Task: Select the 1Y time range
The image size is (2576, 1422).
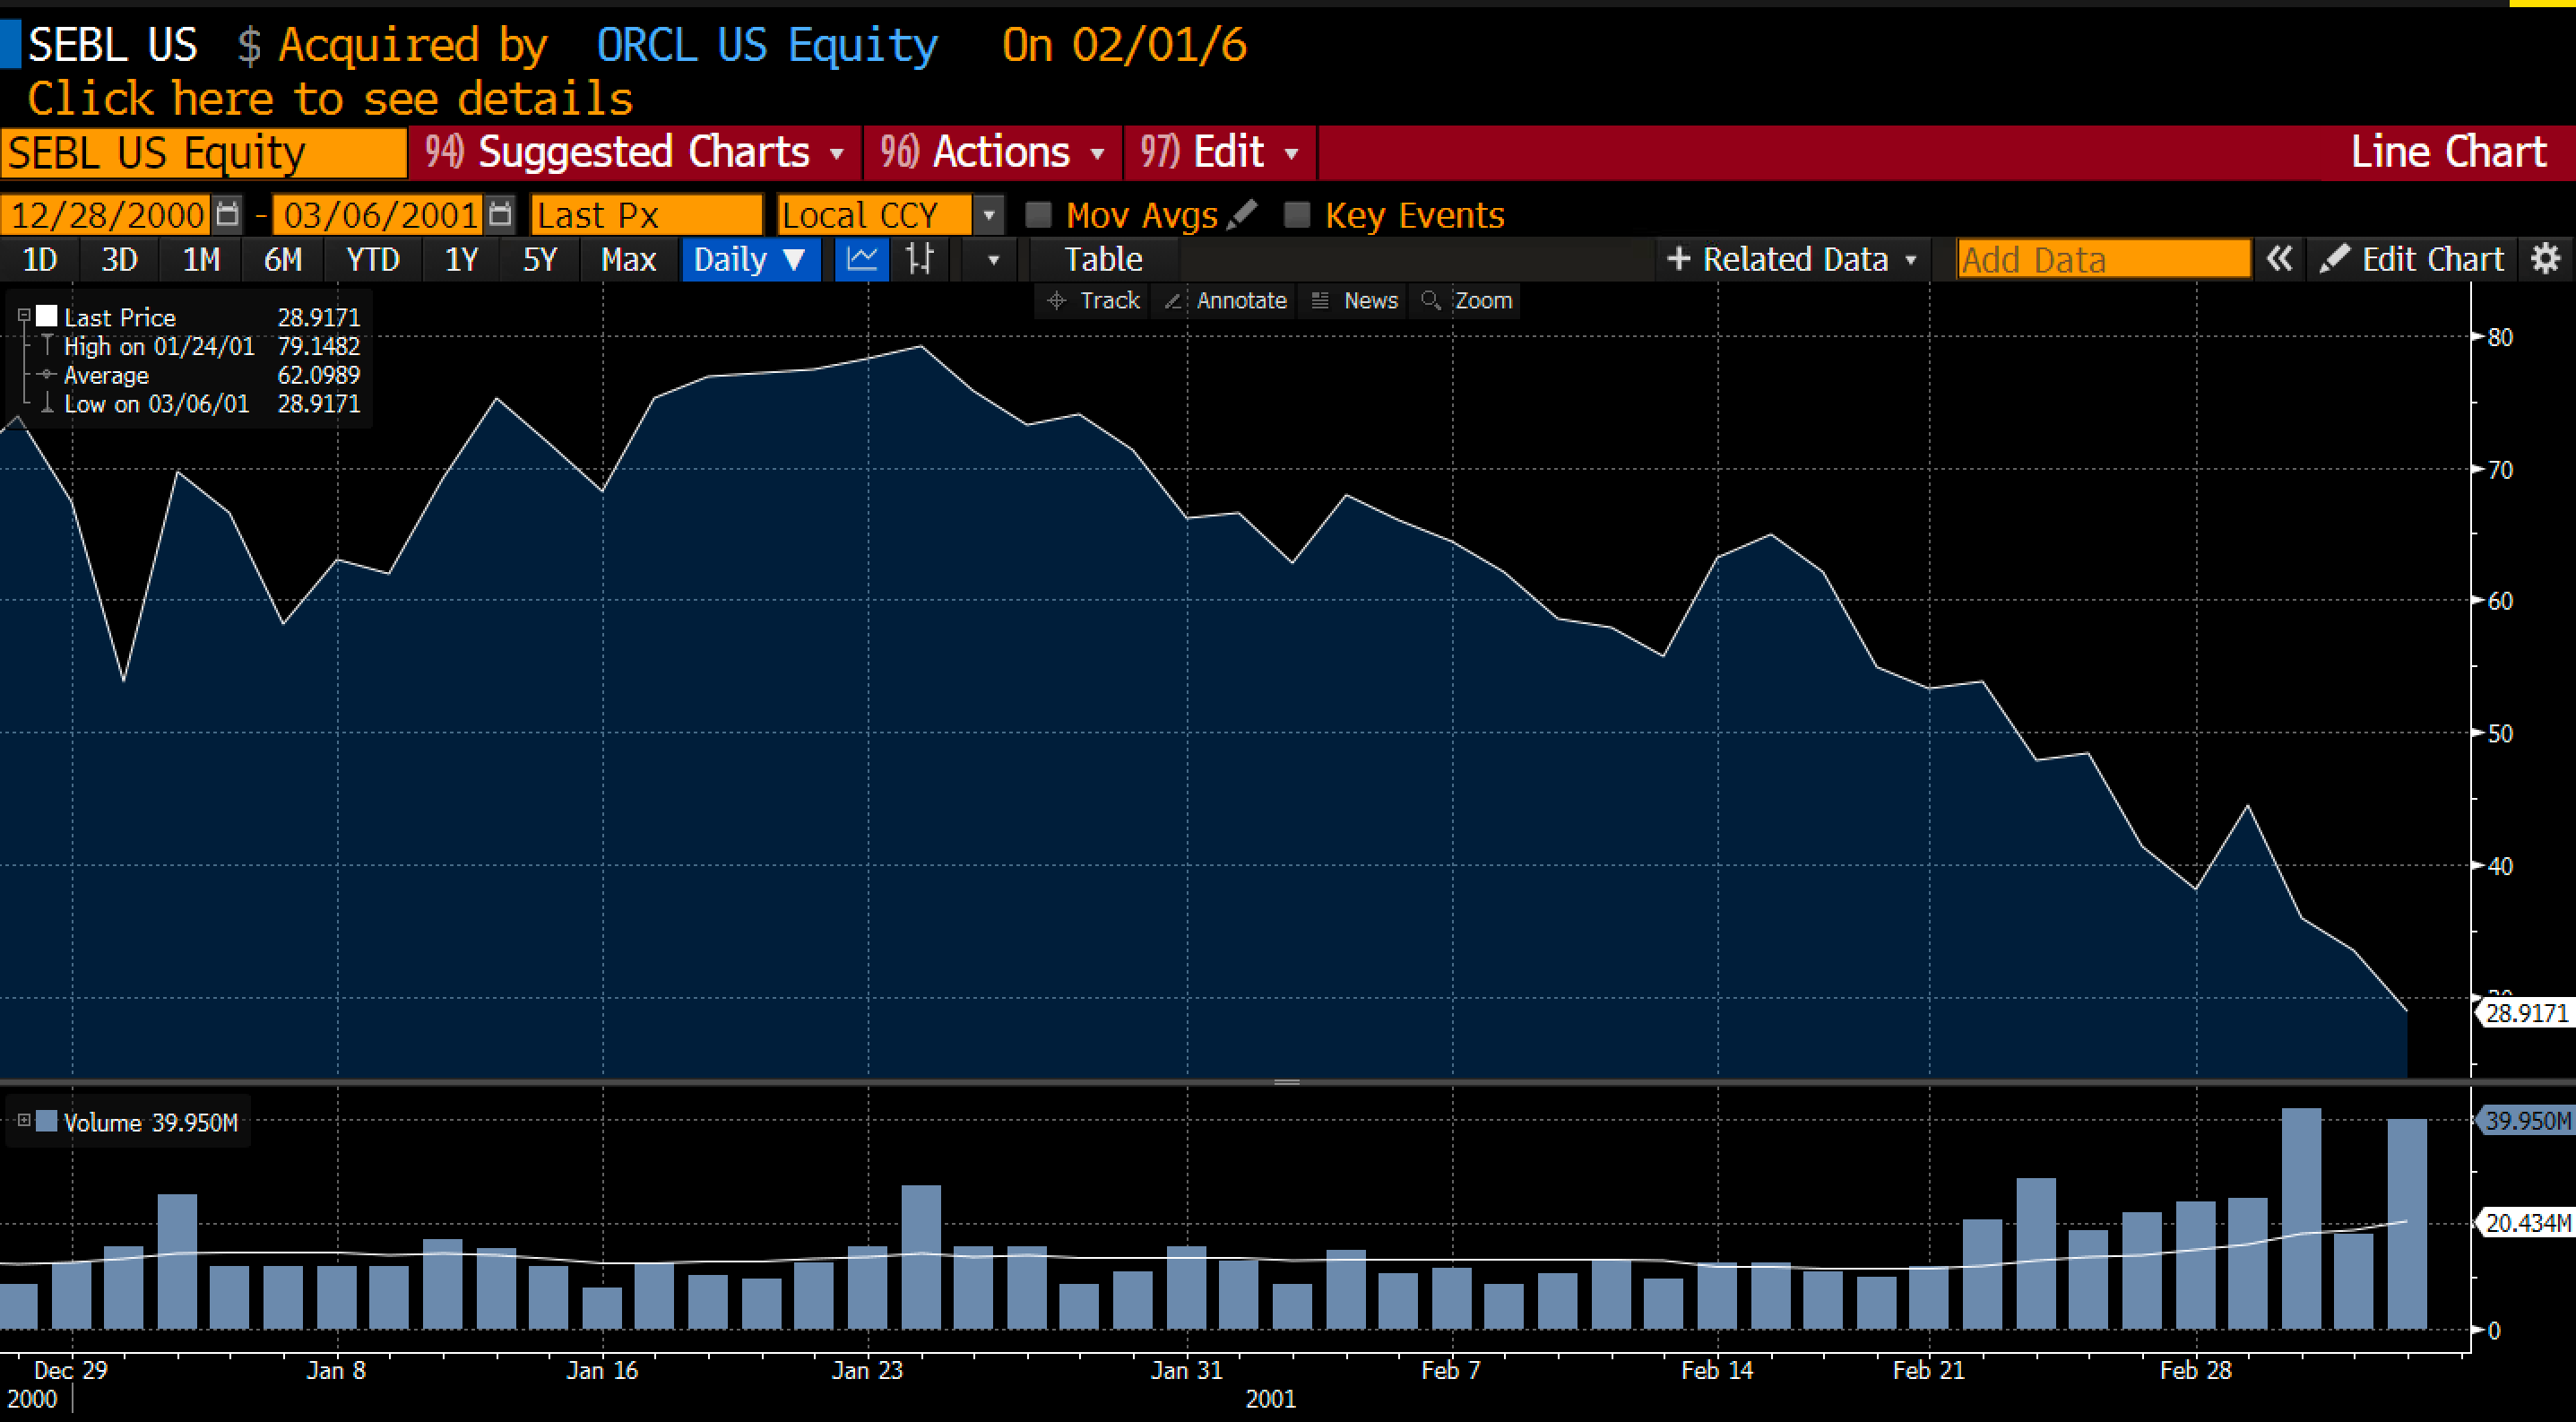Action: (x=461, y=260)
